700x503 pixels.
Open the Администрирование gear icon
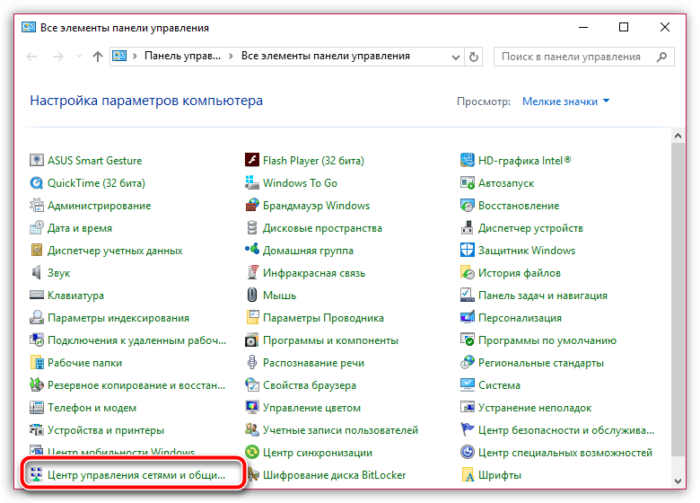[x=36, y=205]
